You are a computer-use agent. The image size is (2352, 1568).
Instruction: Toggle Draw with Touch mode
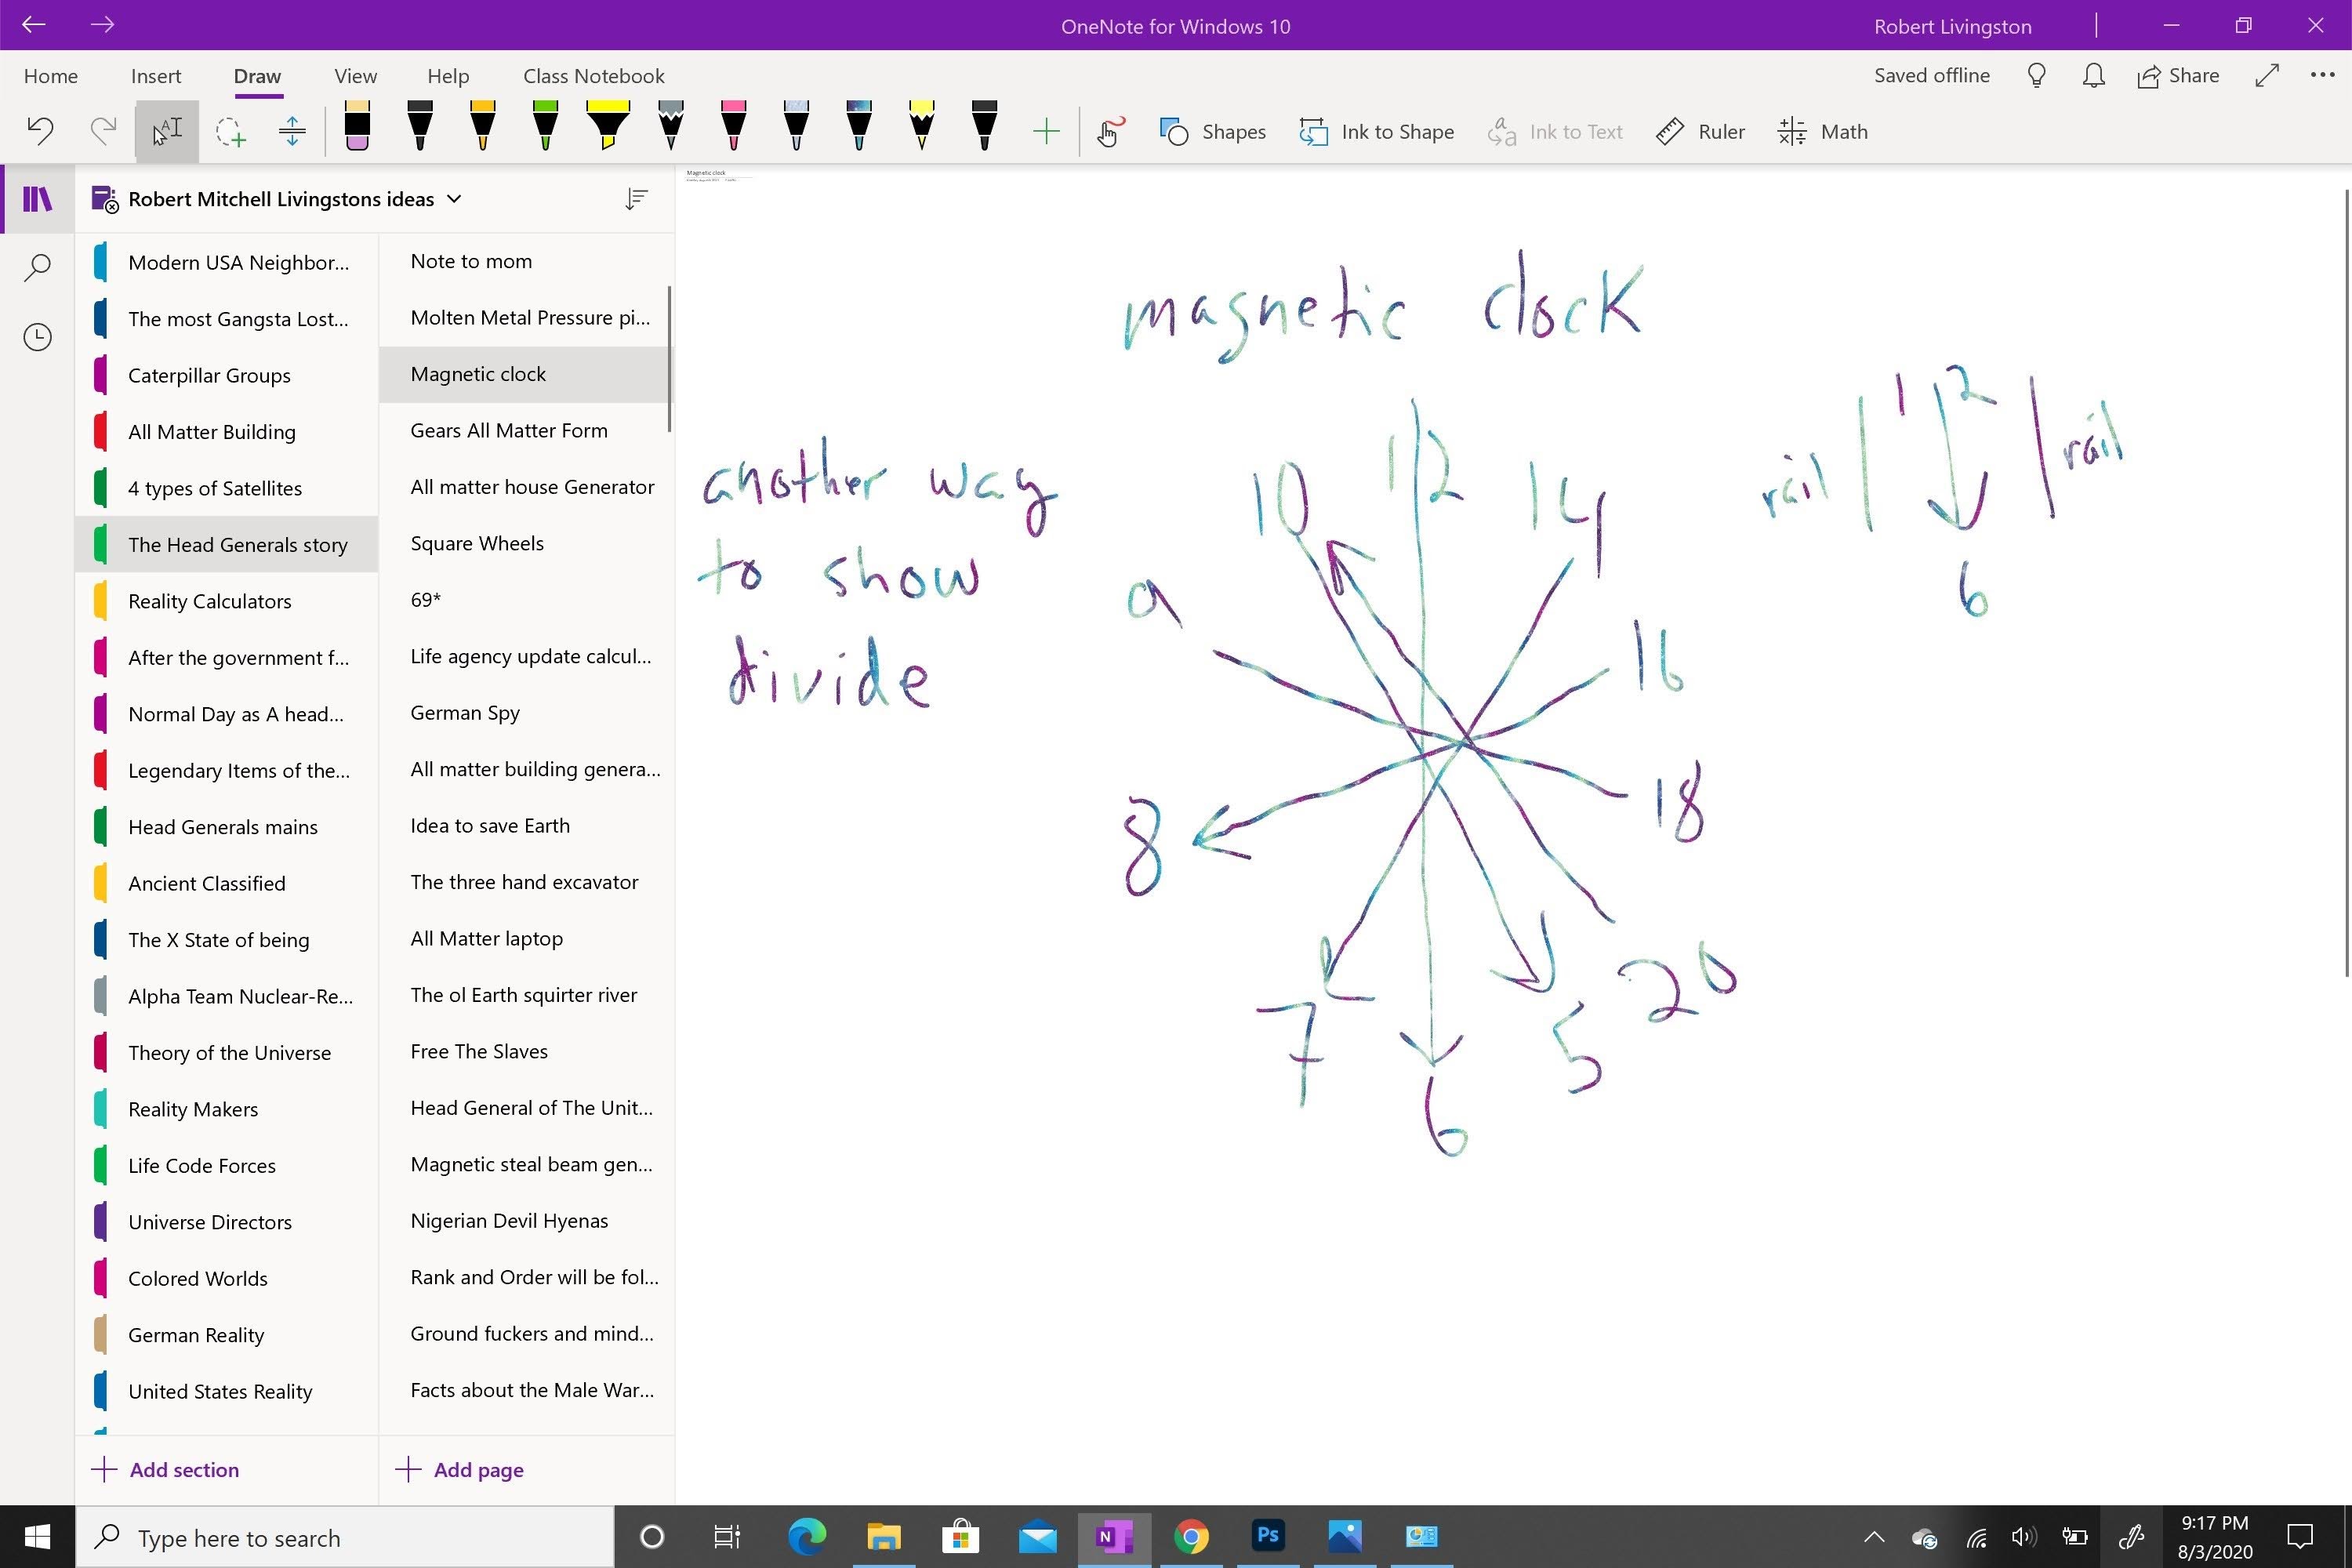click(x=1109, y=132)
